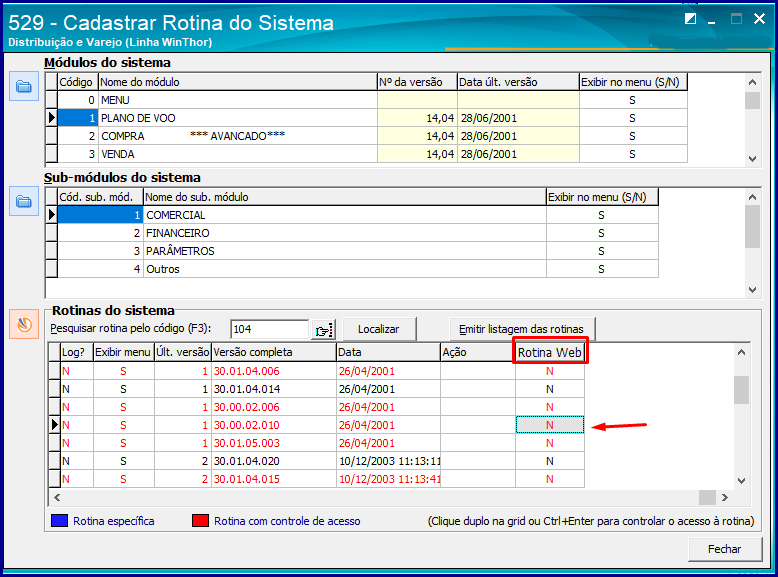Screen dimensions: 778x577
Task: Click right arrow of routines horizontal scrollbar
Action: 724,497
